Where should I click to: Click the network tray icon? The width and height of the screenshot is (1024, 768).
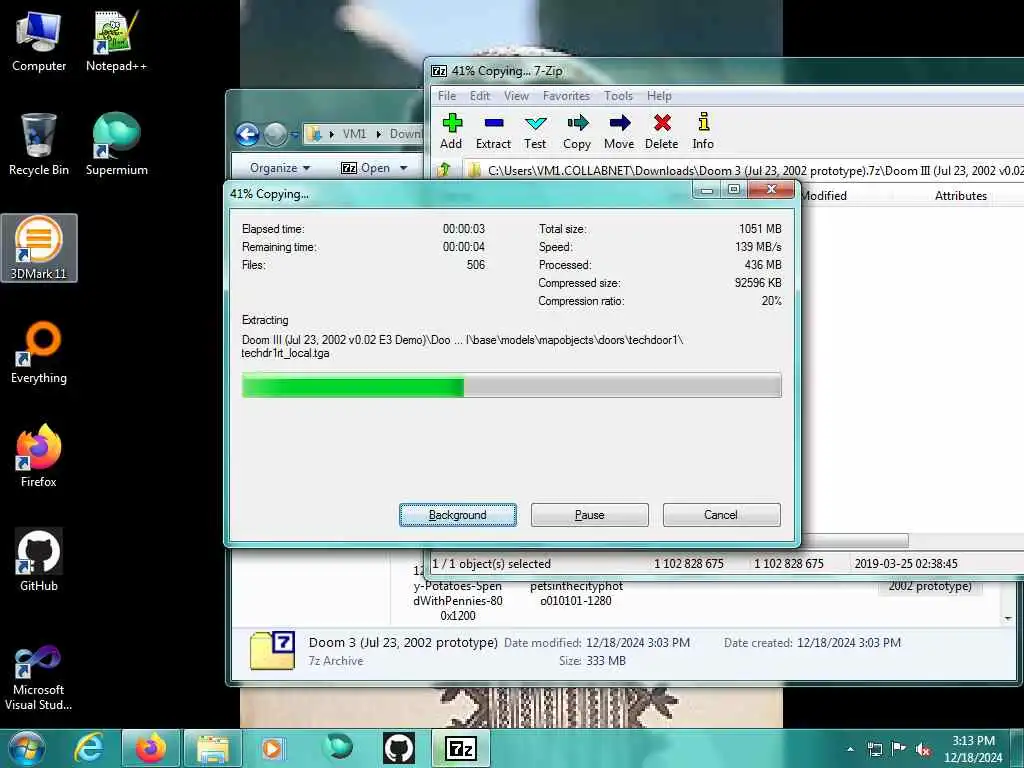coord(874,750)
